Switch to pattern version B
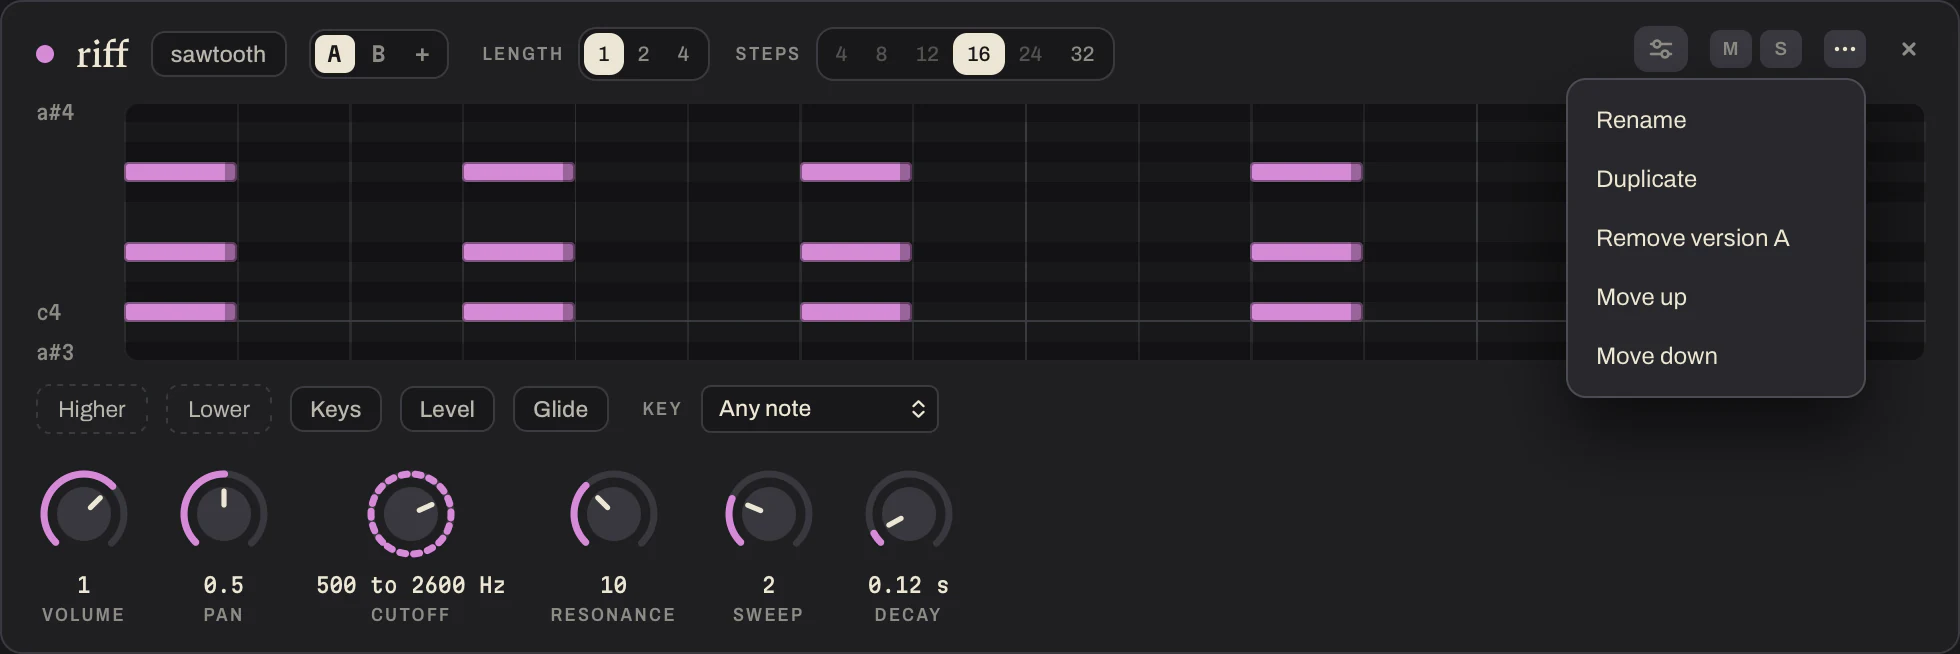The width and height of the screenshot is (1960, 654). [x=379, y=54]
